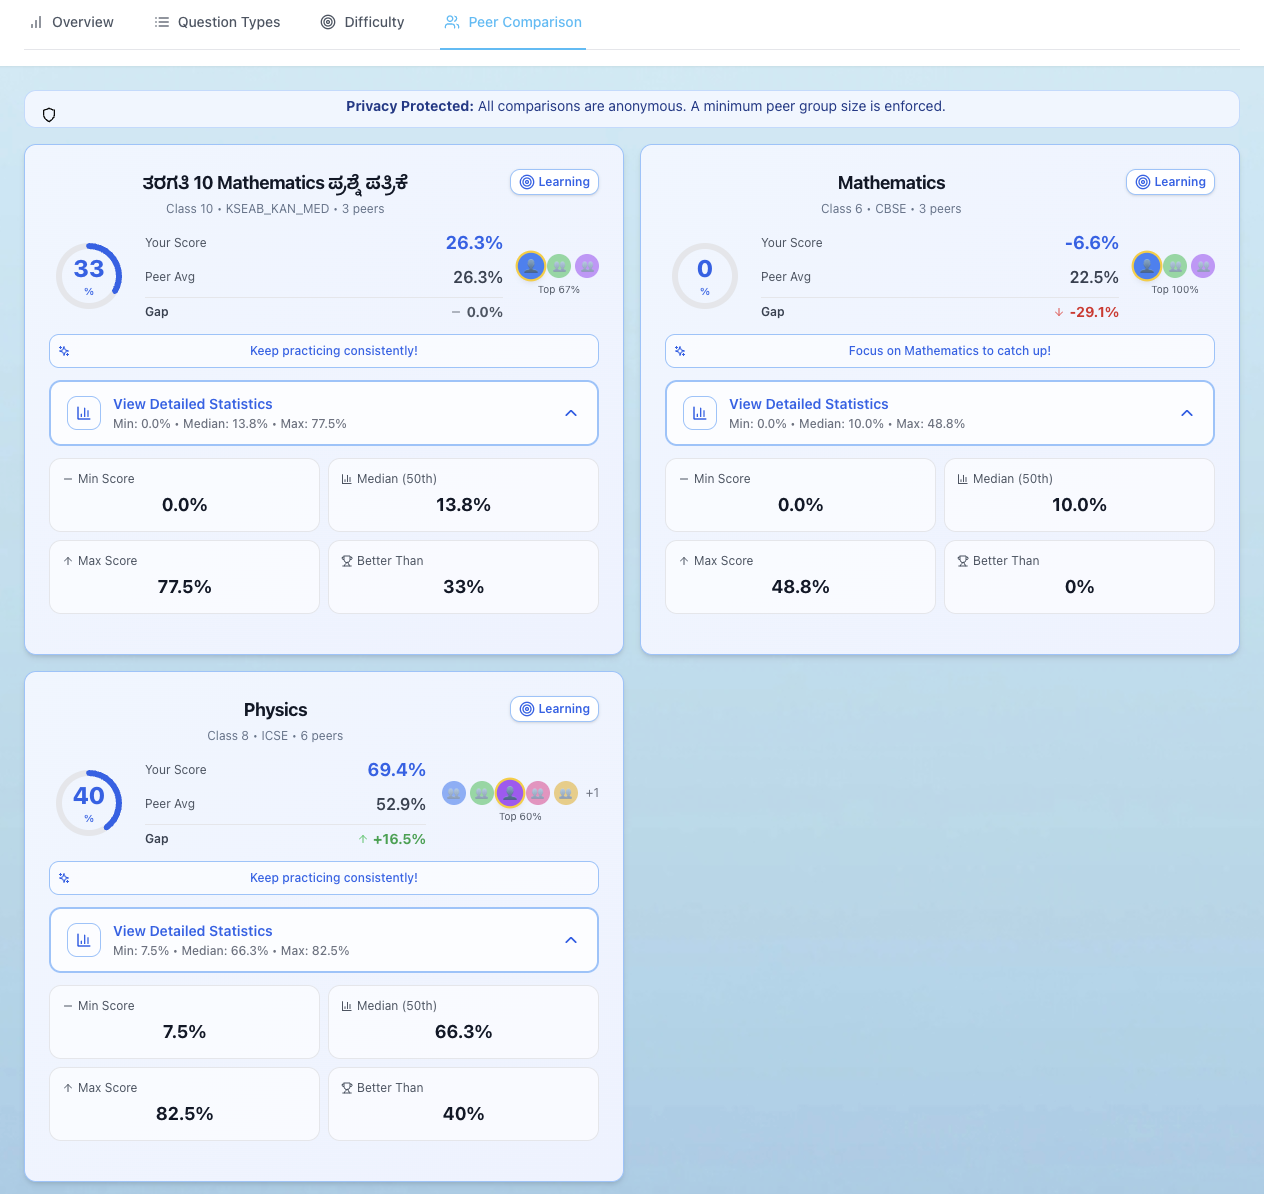1264x1194 pixels.
Task: Click Better Than 33% stat tile
Action: [x=463, y=577]
